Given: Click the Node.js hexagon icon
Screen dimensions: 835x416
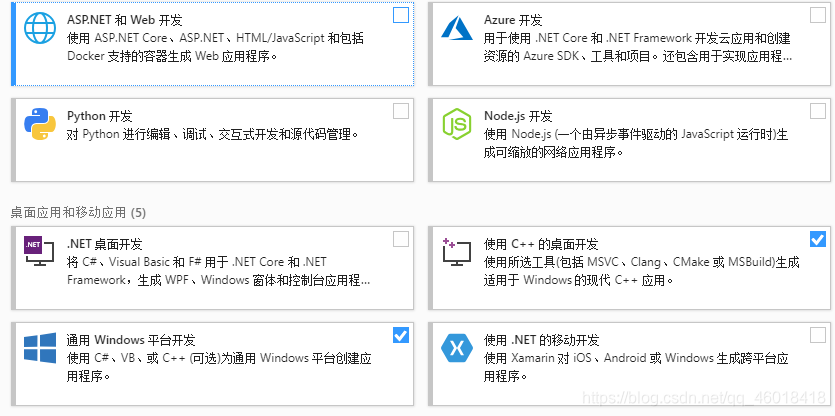Looking at the screenshot, I should coord(457,124).
